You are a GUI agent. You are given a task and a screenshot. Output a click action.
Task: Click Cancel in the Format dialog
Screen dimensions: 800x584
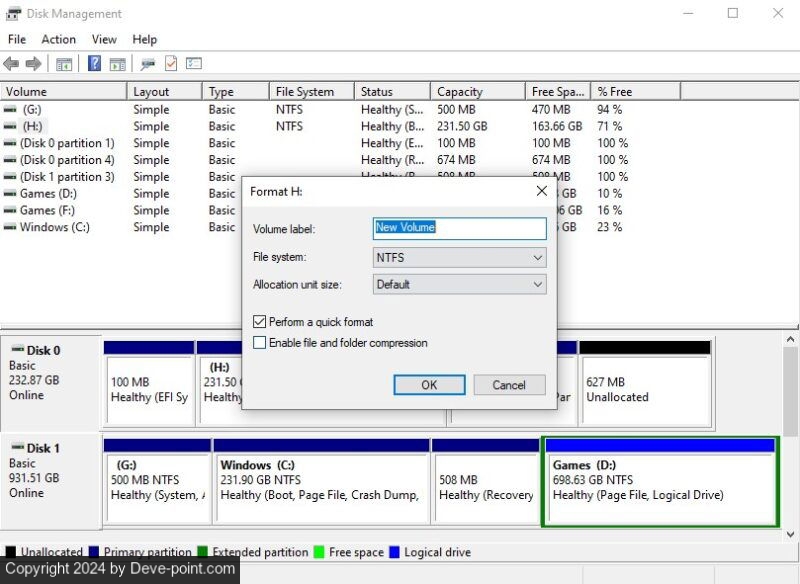point(508,385)
